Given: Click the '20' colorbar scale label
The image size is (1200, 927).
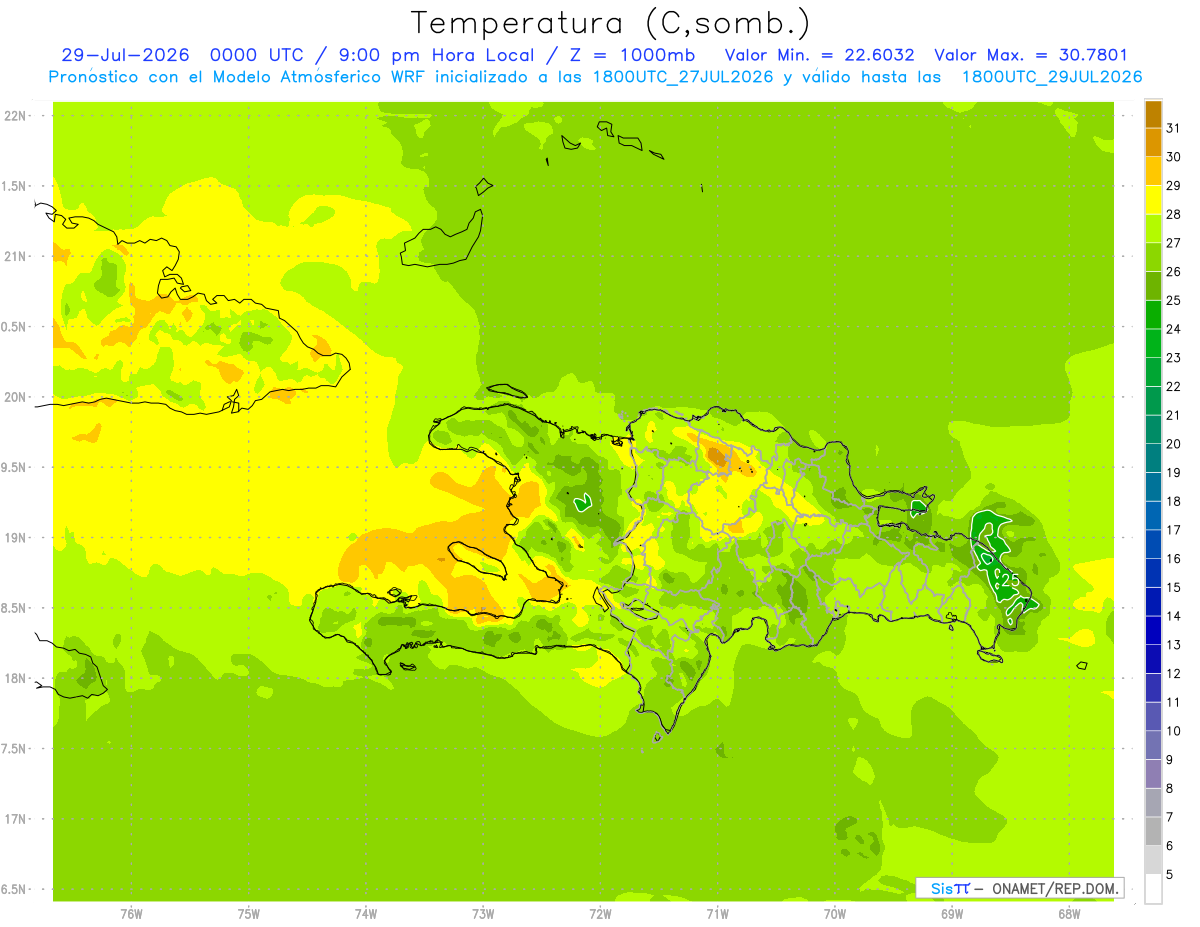Looking at the screenshot, I should (1174, 443).
